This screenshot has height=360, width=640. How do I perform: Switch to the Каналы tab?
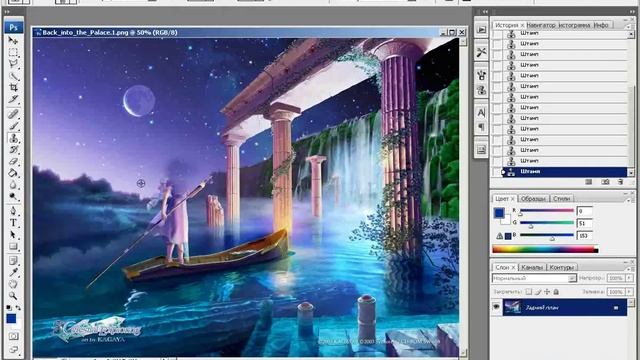(x=532, y=268)
